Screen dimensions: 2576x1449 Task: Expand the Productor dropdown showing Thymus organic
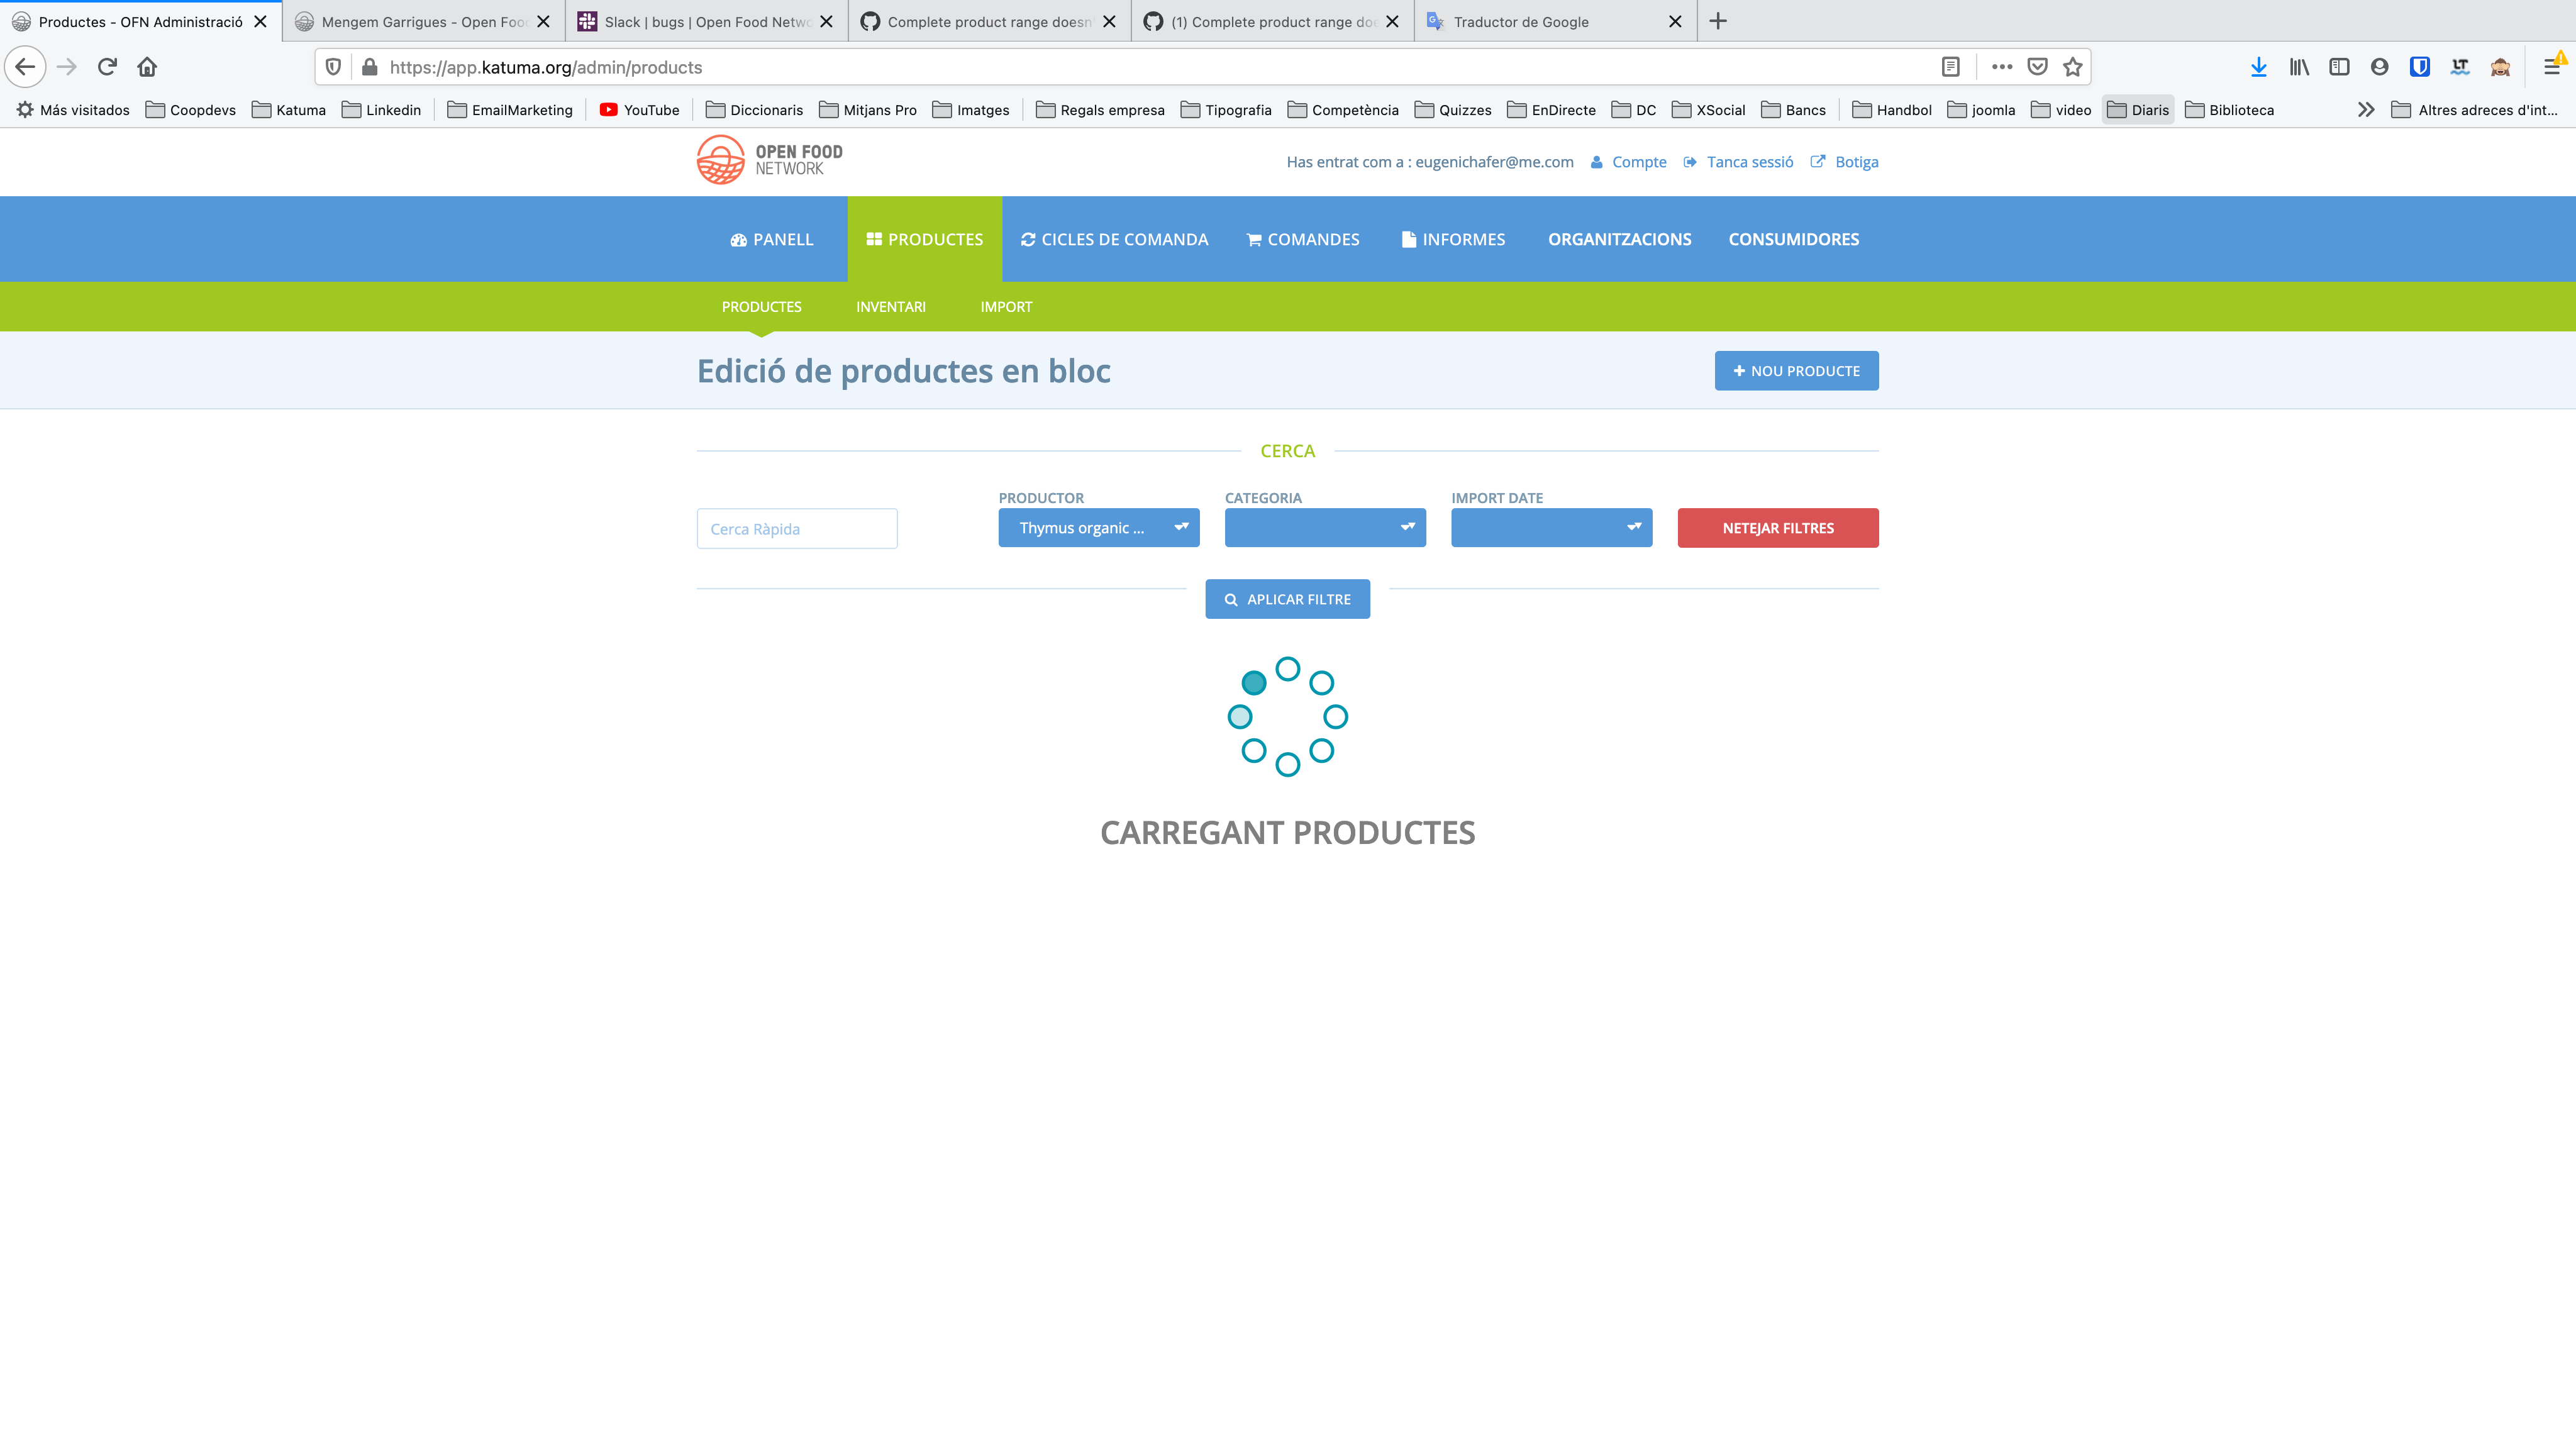click(x=1098, y=528)
